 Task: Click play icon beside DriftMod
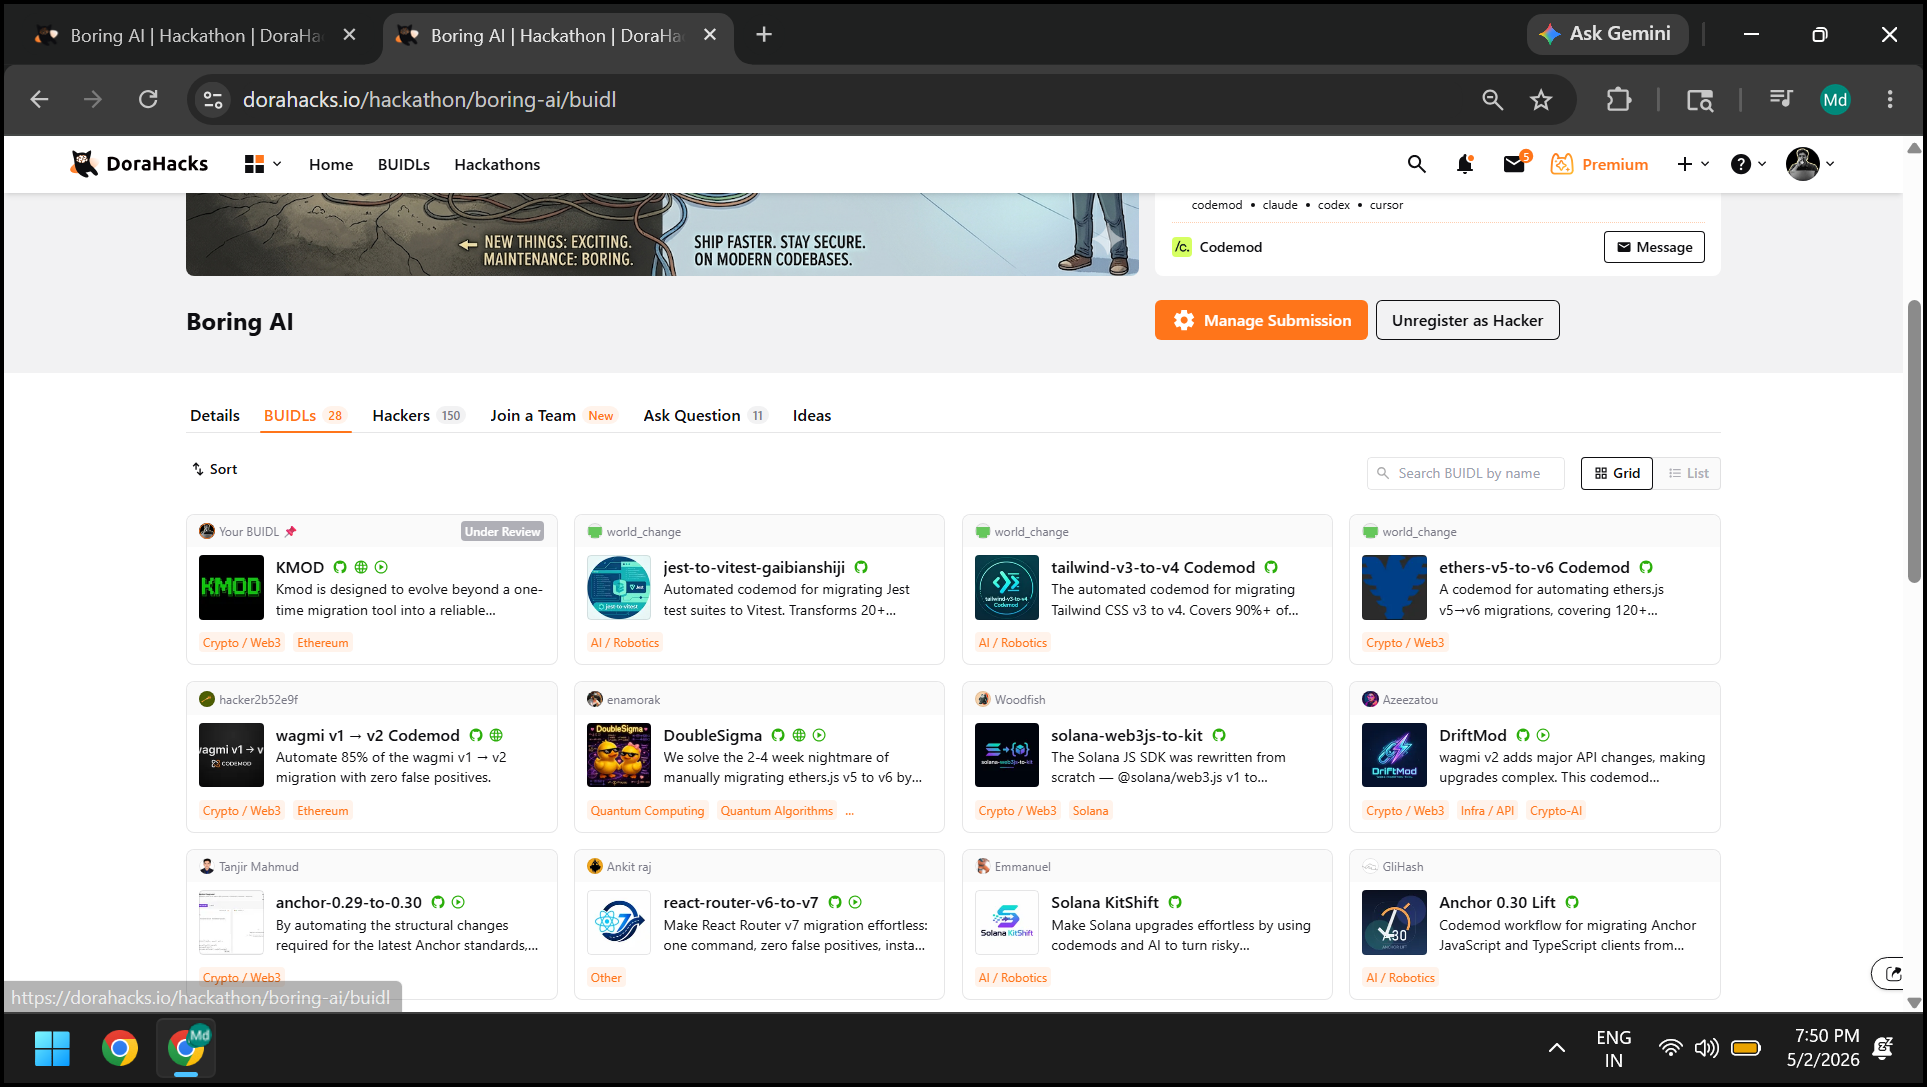coord(1543,735)
